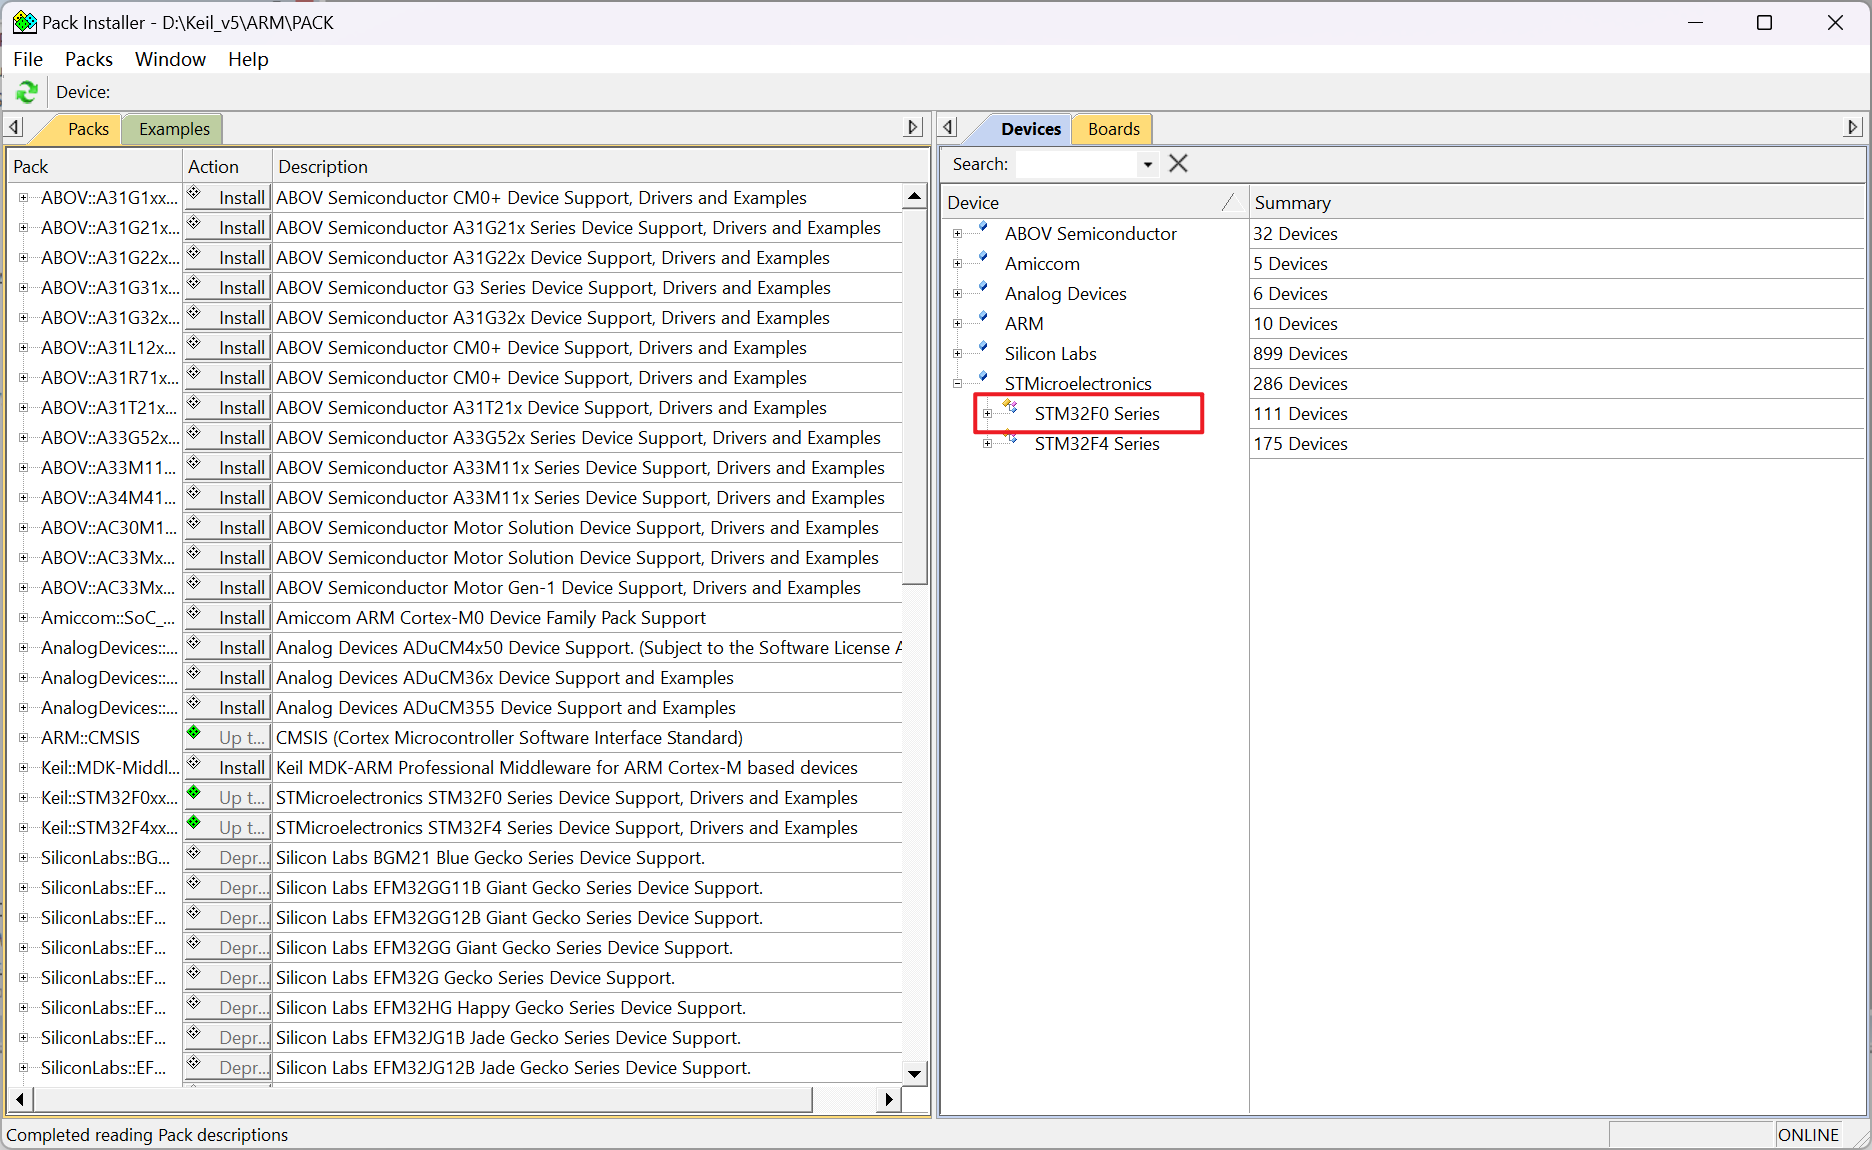Screen dimensions: 1872x1150
Task: Sort by the Device column header
Action: pyautogui.click(x=1095, y=203)
